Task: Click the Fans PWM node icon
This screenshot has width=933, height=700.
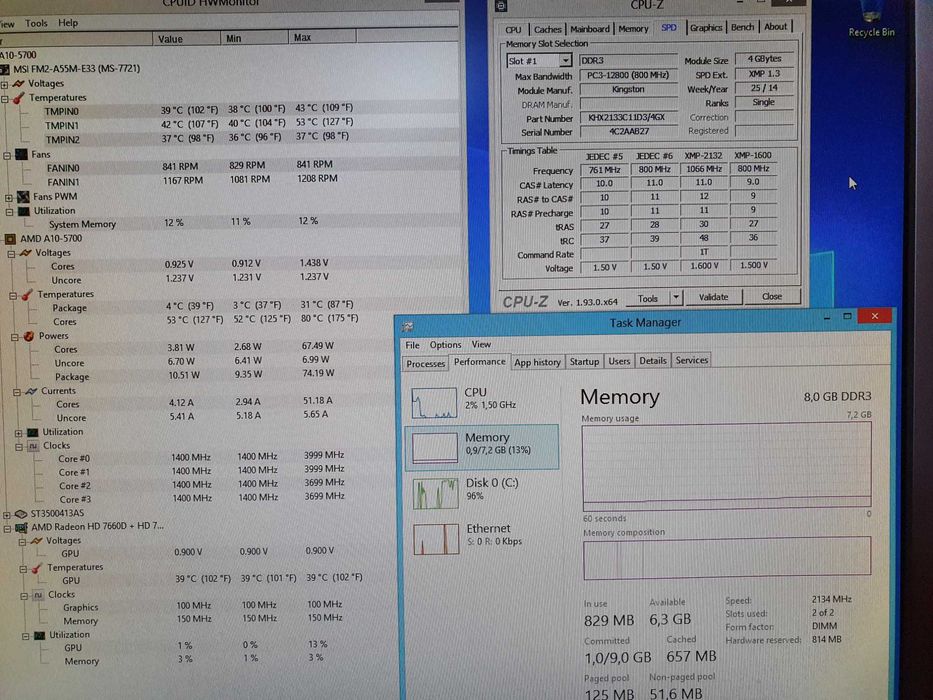Action: tap(23, 196)
